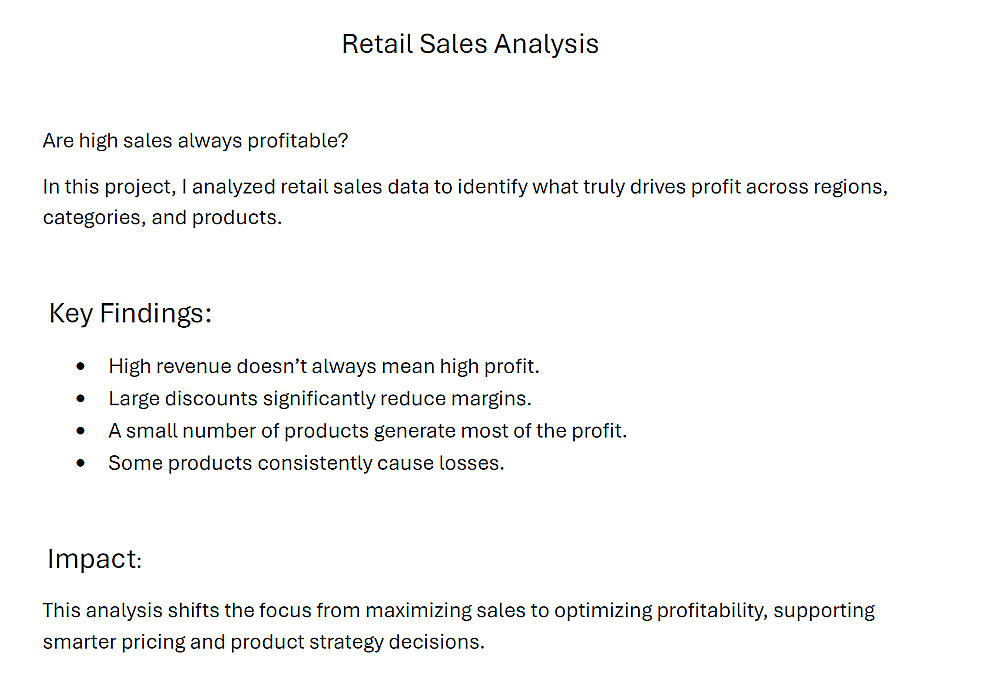The width and height of the screenshot is (1000, 700).
Task: Place cursor in the 'In this project' paragraph
Action: pos(400,187)
